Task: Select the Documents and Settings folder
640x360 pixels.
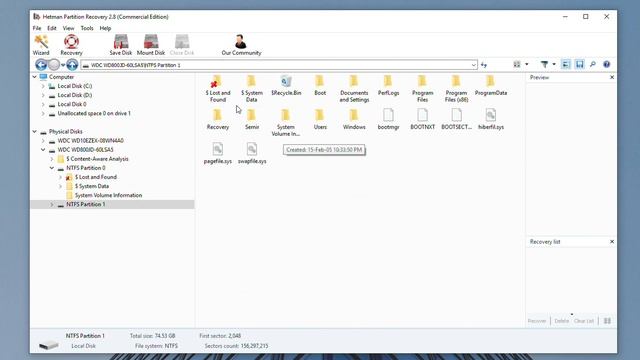Action: 354,89
